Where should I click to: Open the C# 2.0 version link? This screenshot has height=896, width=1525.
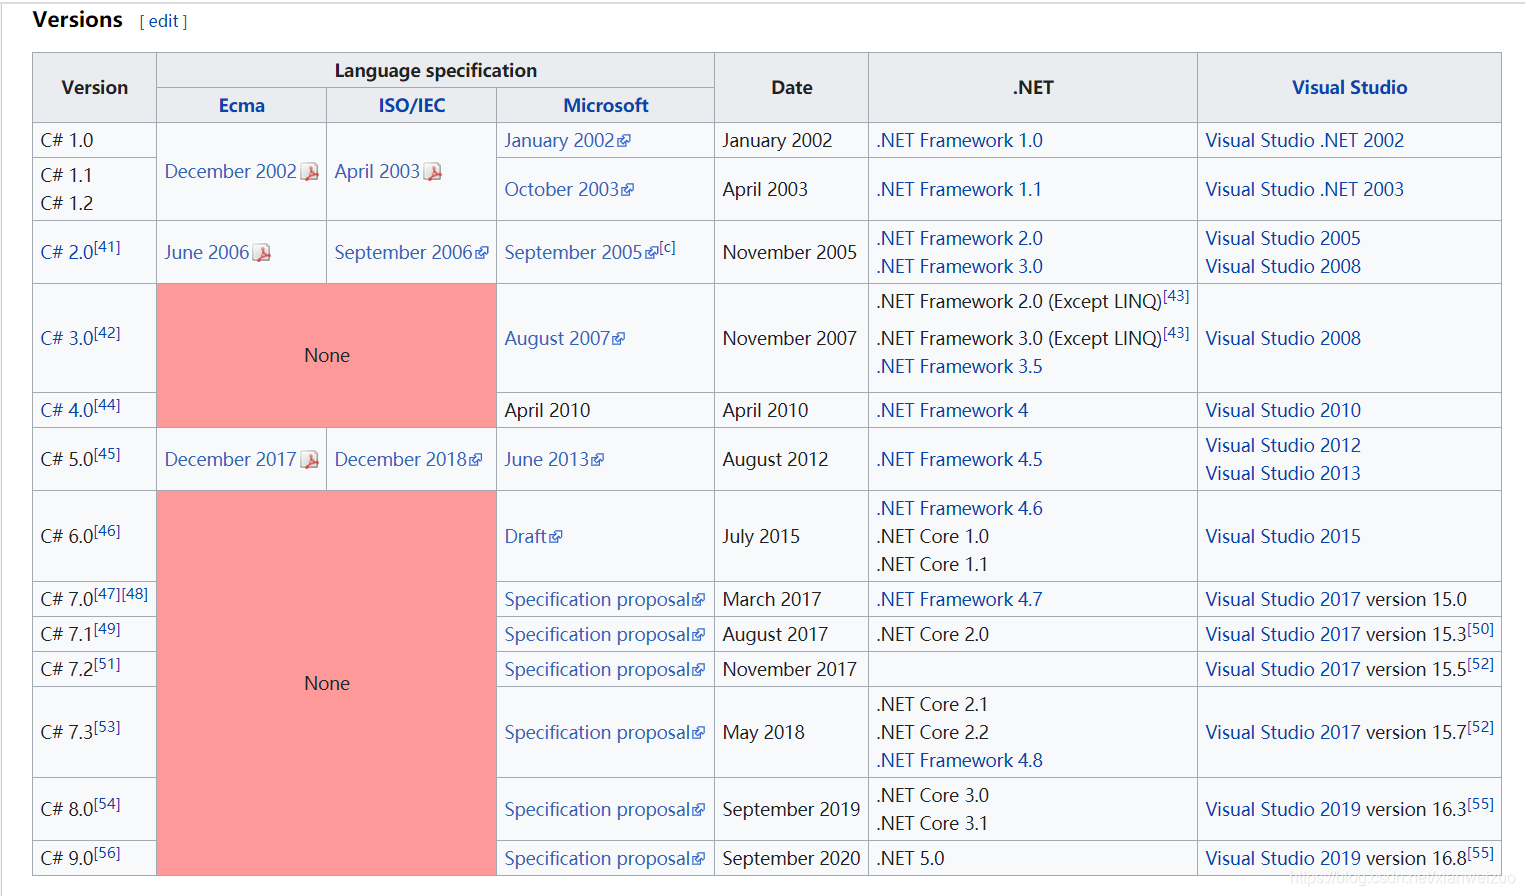click(67, 252)
